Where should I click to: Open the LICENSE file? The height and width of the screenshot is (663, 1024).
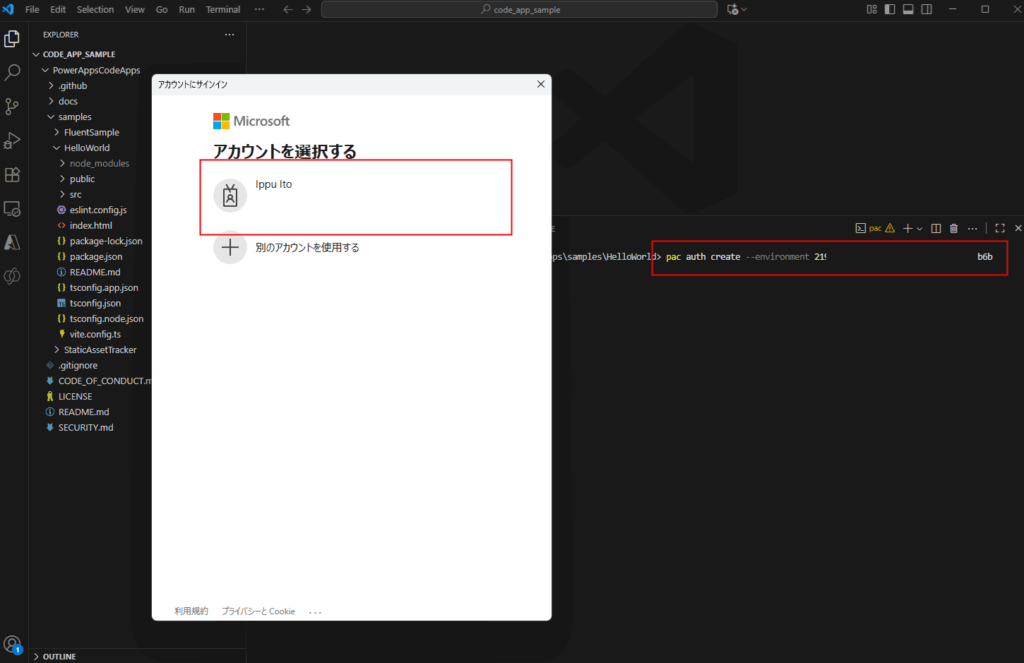[x=74, y=396]
